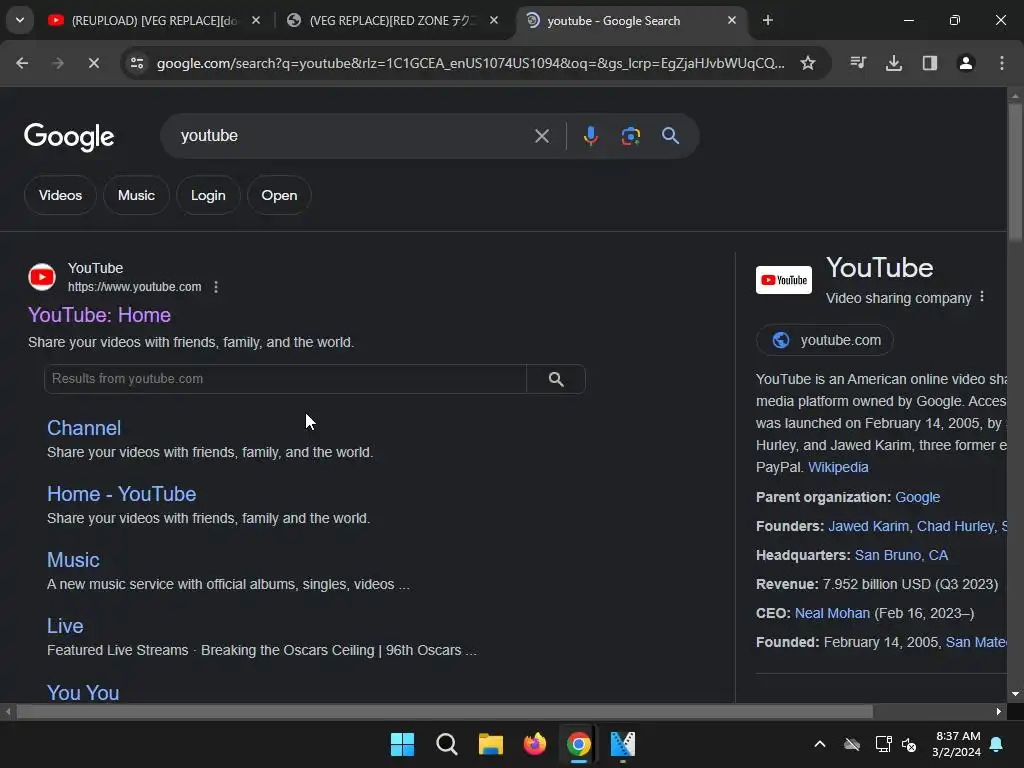The width and height of the screenshot is (1024, 768).
Task: Stop loading the page
Action: [93, 63]
